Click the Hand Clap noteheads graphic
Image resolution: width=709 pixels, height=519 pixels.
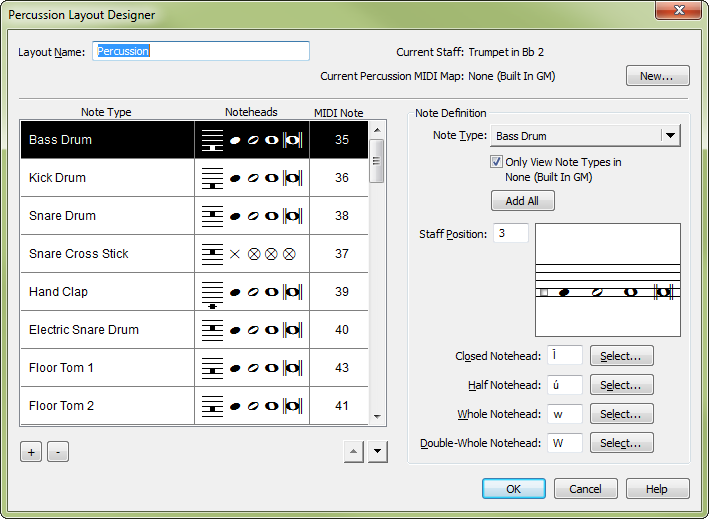pos(251,292)
